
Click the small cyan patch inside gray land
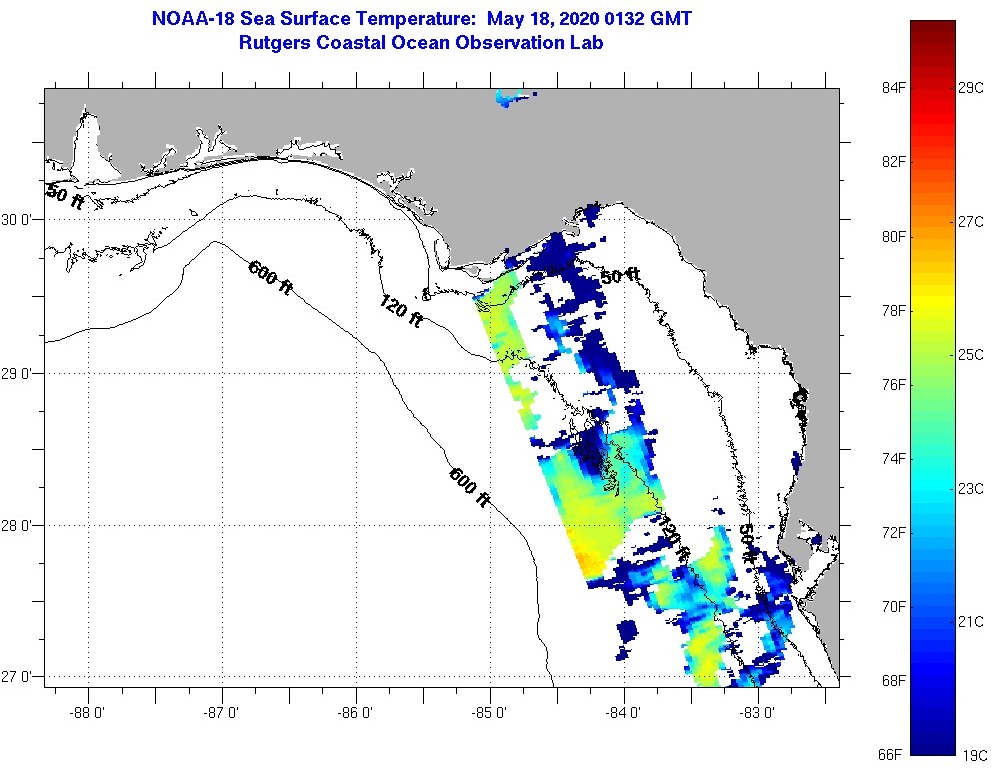(512, 97)
